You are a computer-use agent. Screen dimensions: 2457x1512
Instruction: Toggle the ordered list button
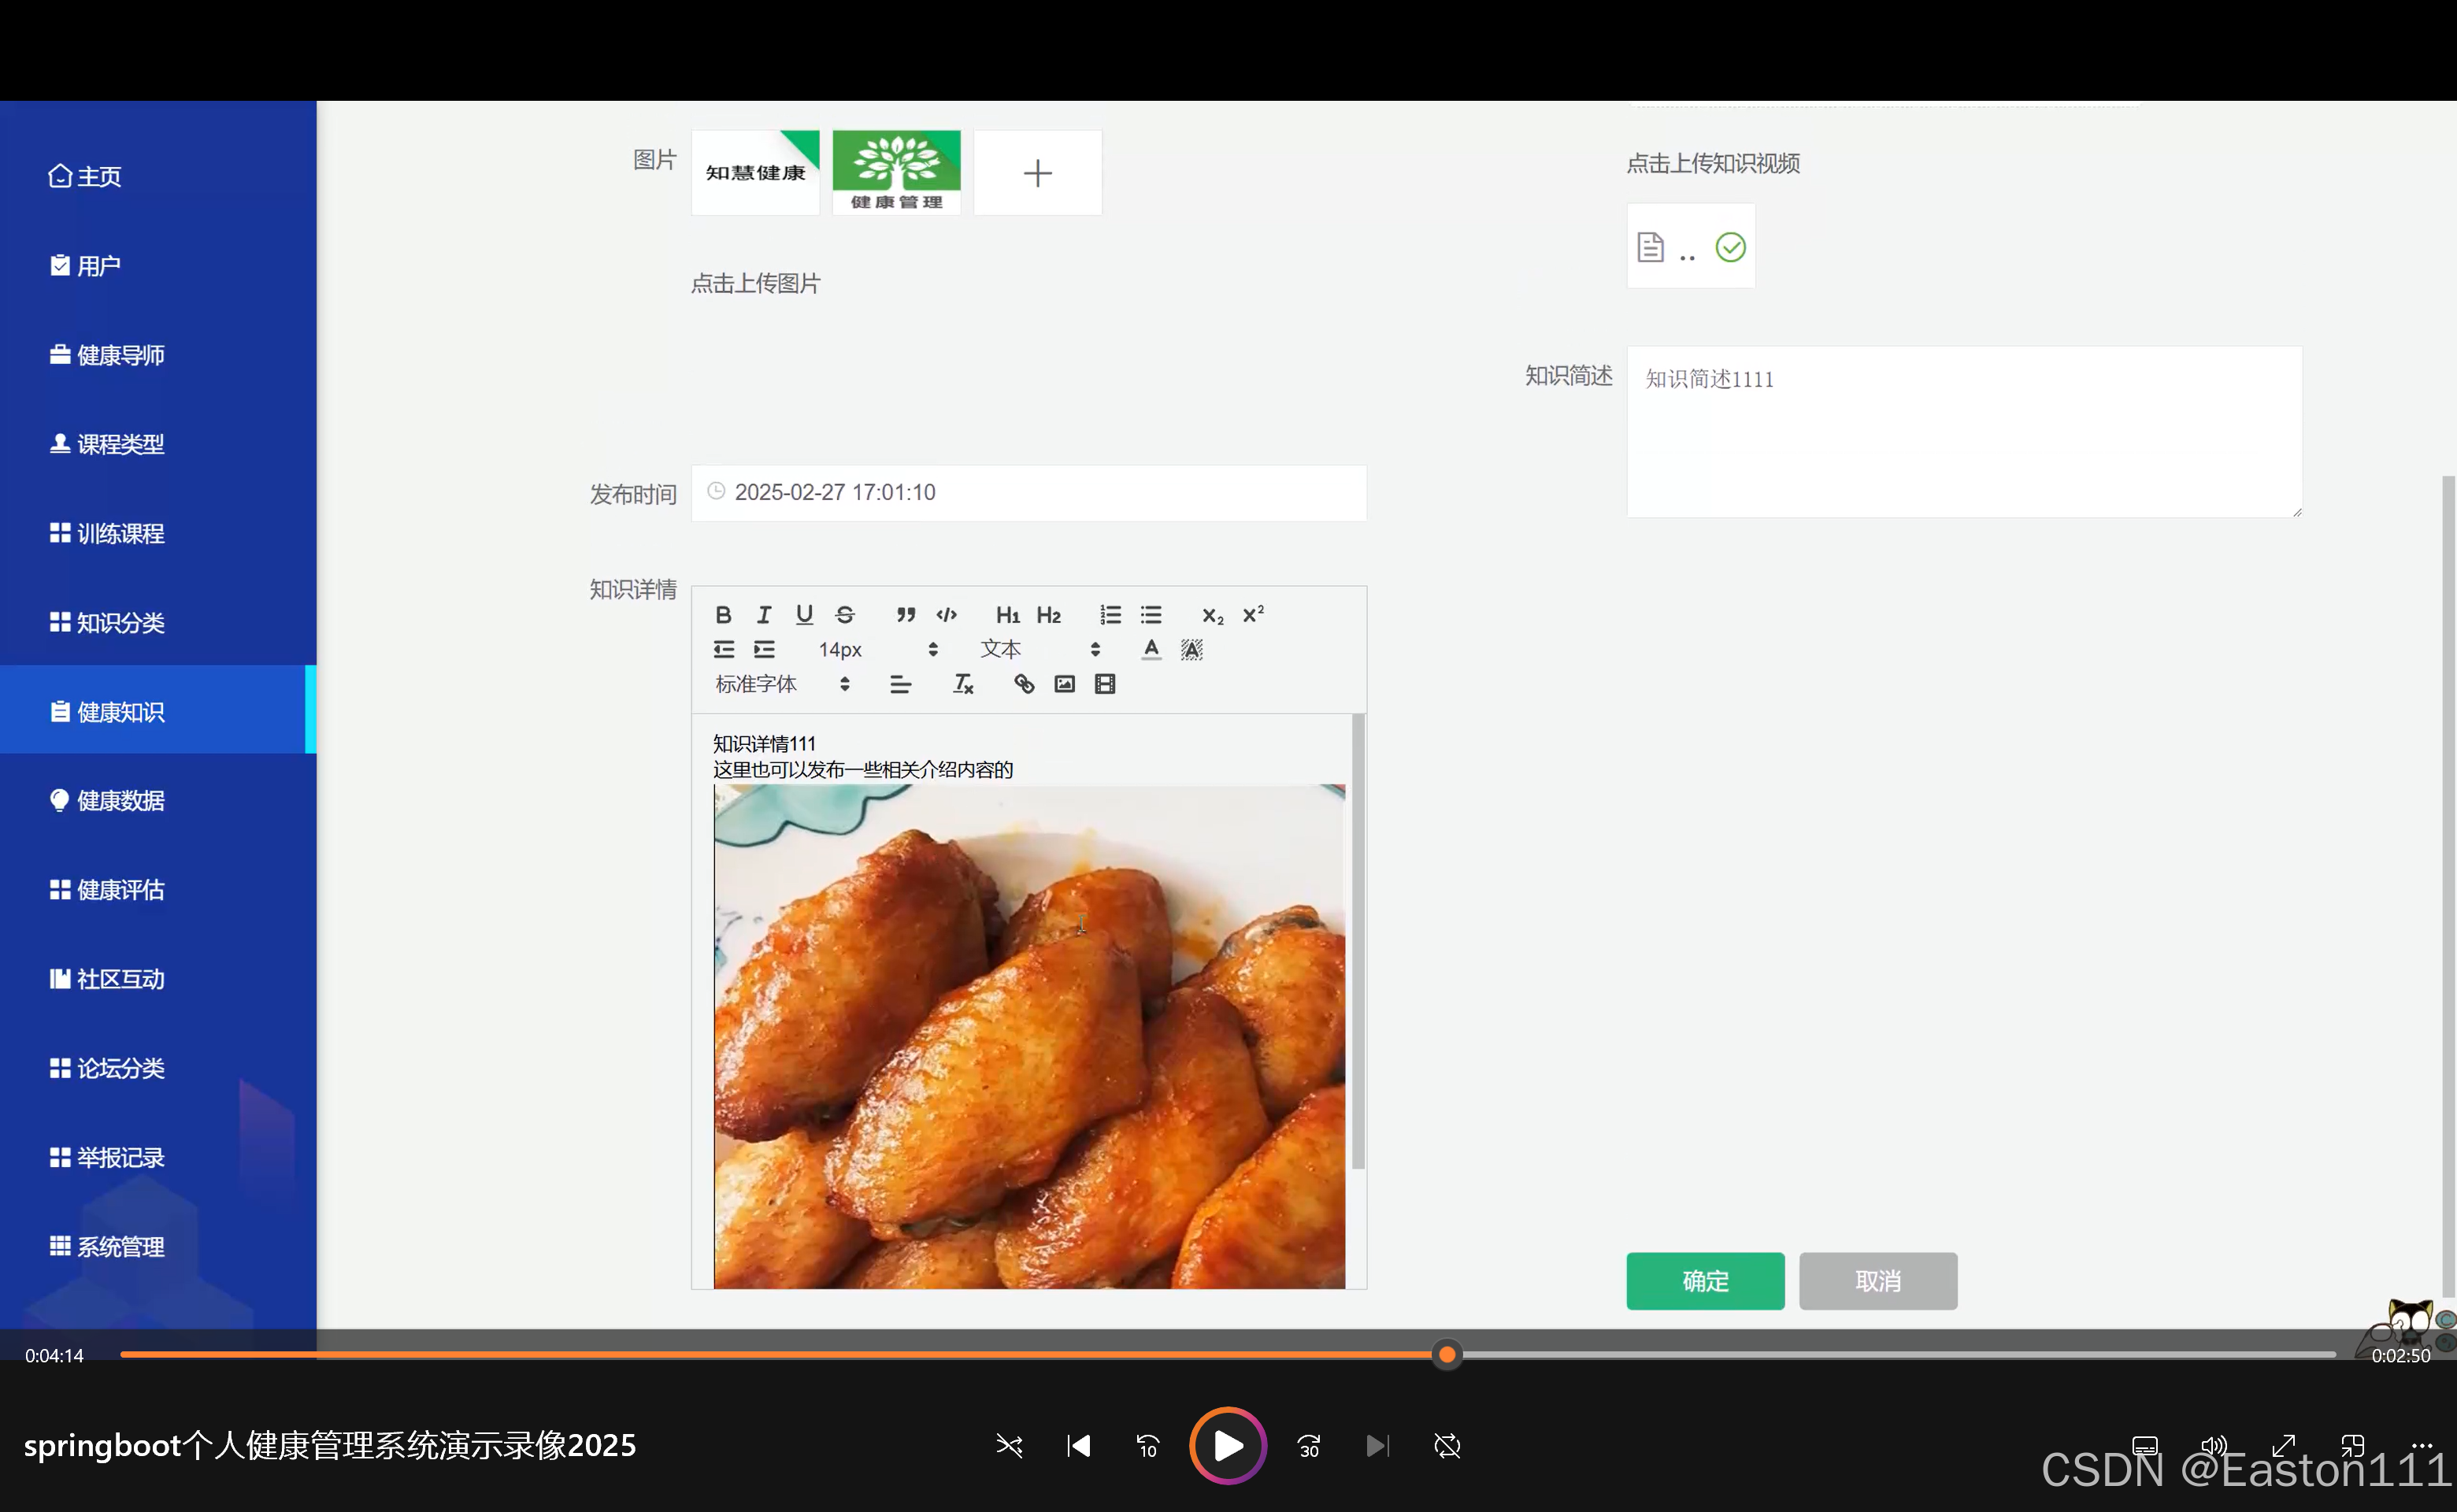pos(1110,615)
